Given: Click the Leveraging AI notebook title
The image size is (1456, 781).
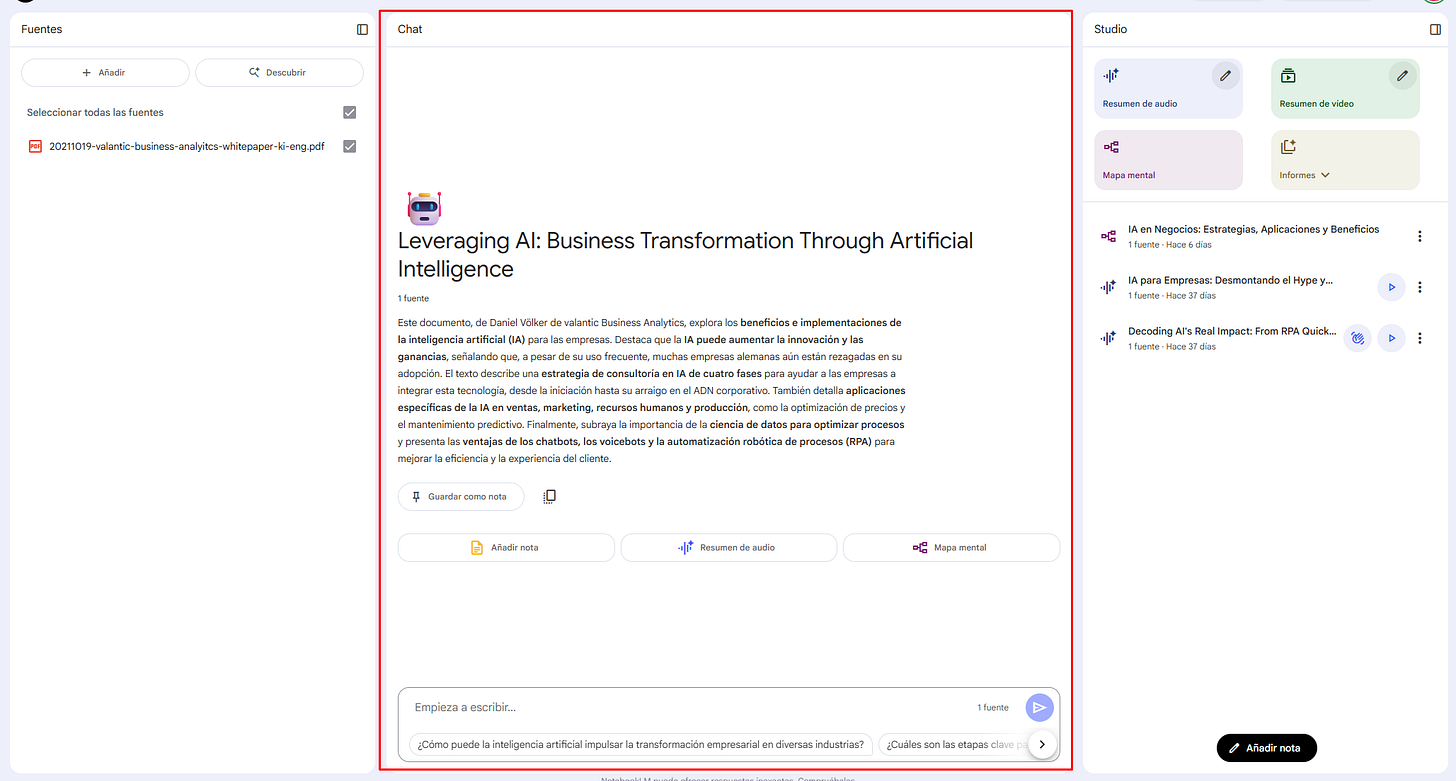Looking at the screenshot, I should 685,254.
